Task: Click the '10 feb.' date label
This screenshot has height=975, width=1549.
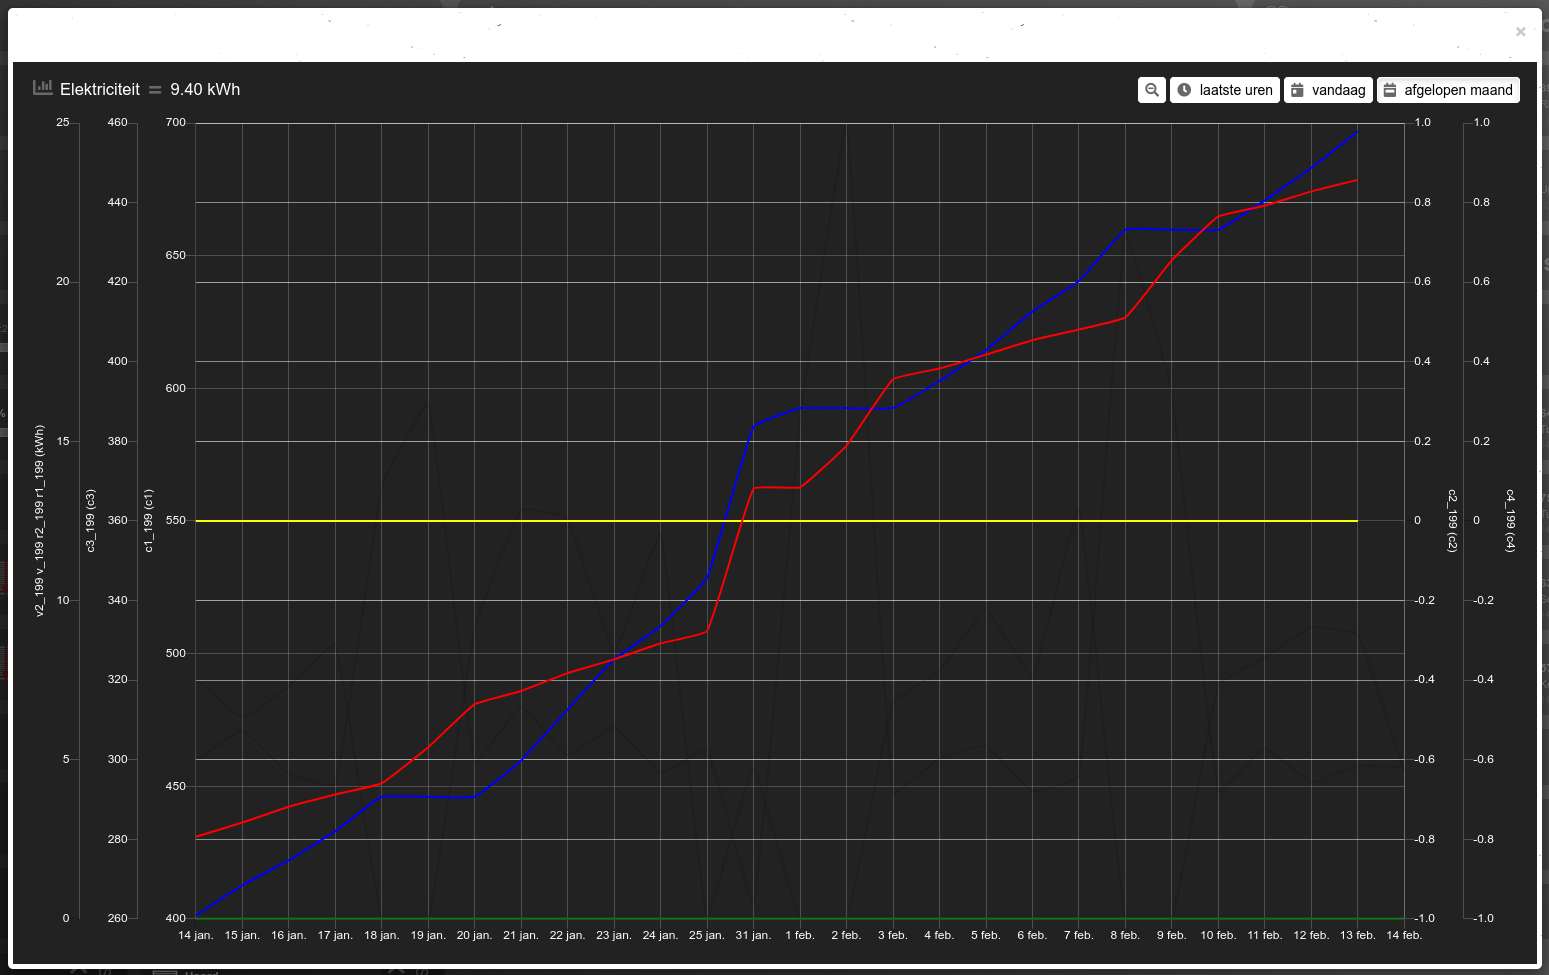Action: click(1218, 936)
